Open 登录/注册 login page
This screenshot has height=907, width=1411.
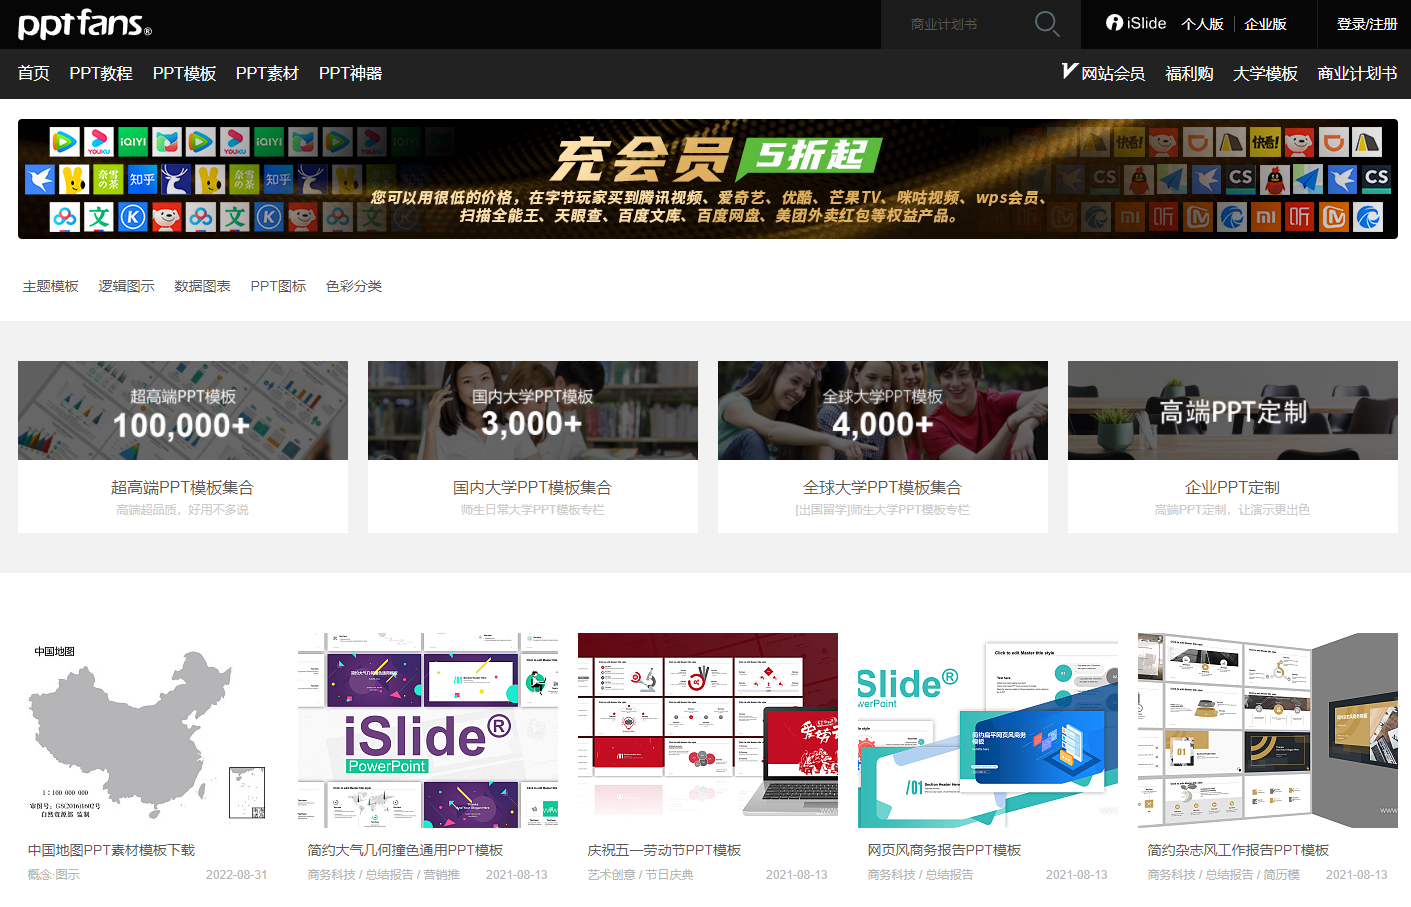(x=1366, y=24)
